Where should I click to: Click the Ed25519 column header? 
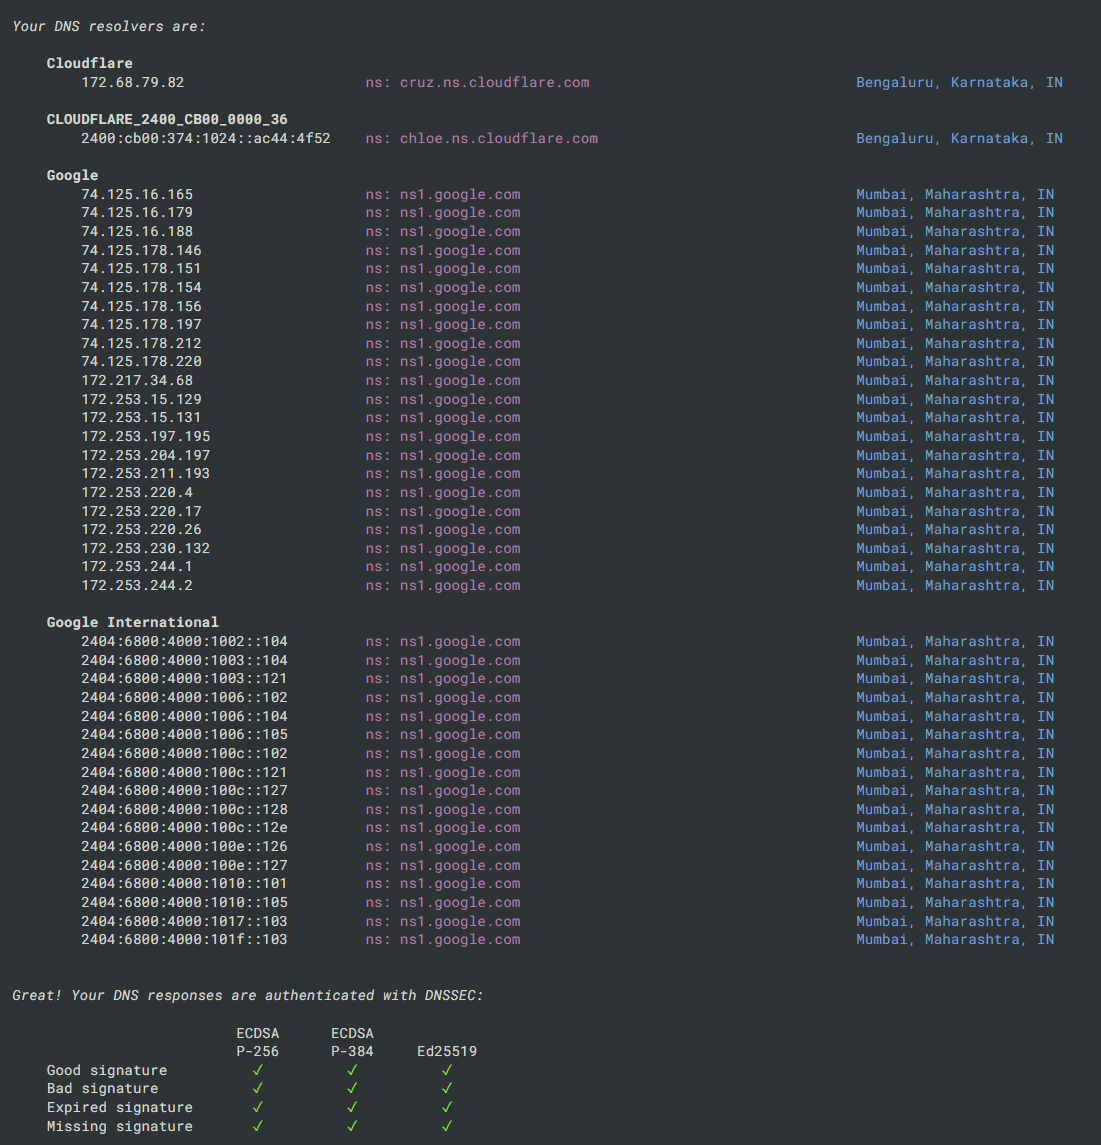point(447,1051)
